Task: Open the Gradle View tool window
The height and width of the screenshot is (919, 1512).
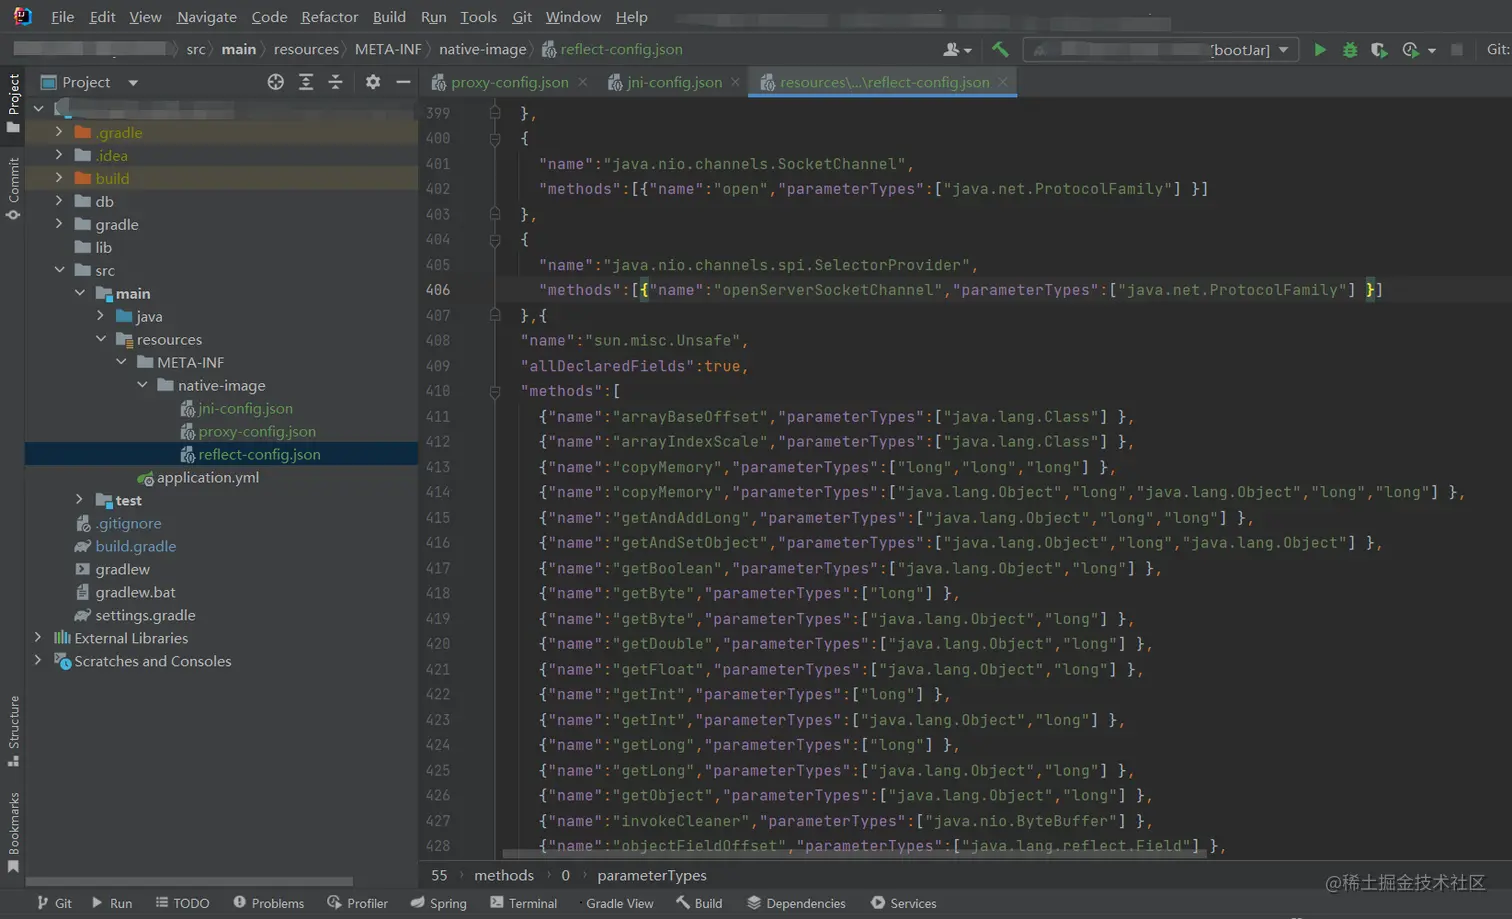Action: click(x=619, y=903)
